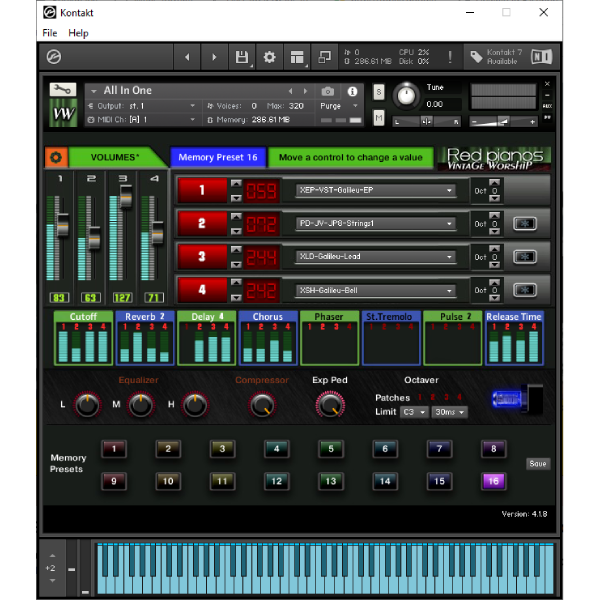Close the instrument with X icon

(x=547, y=84)
